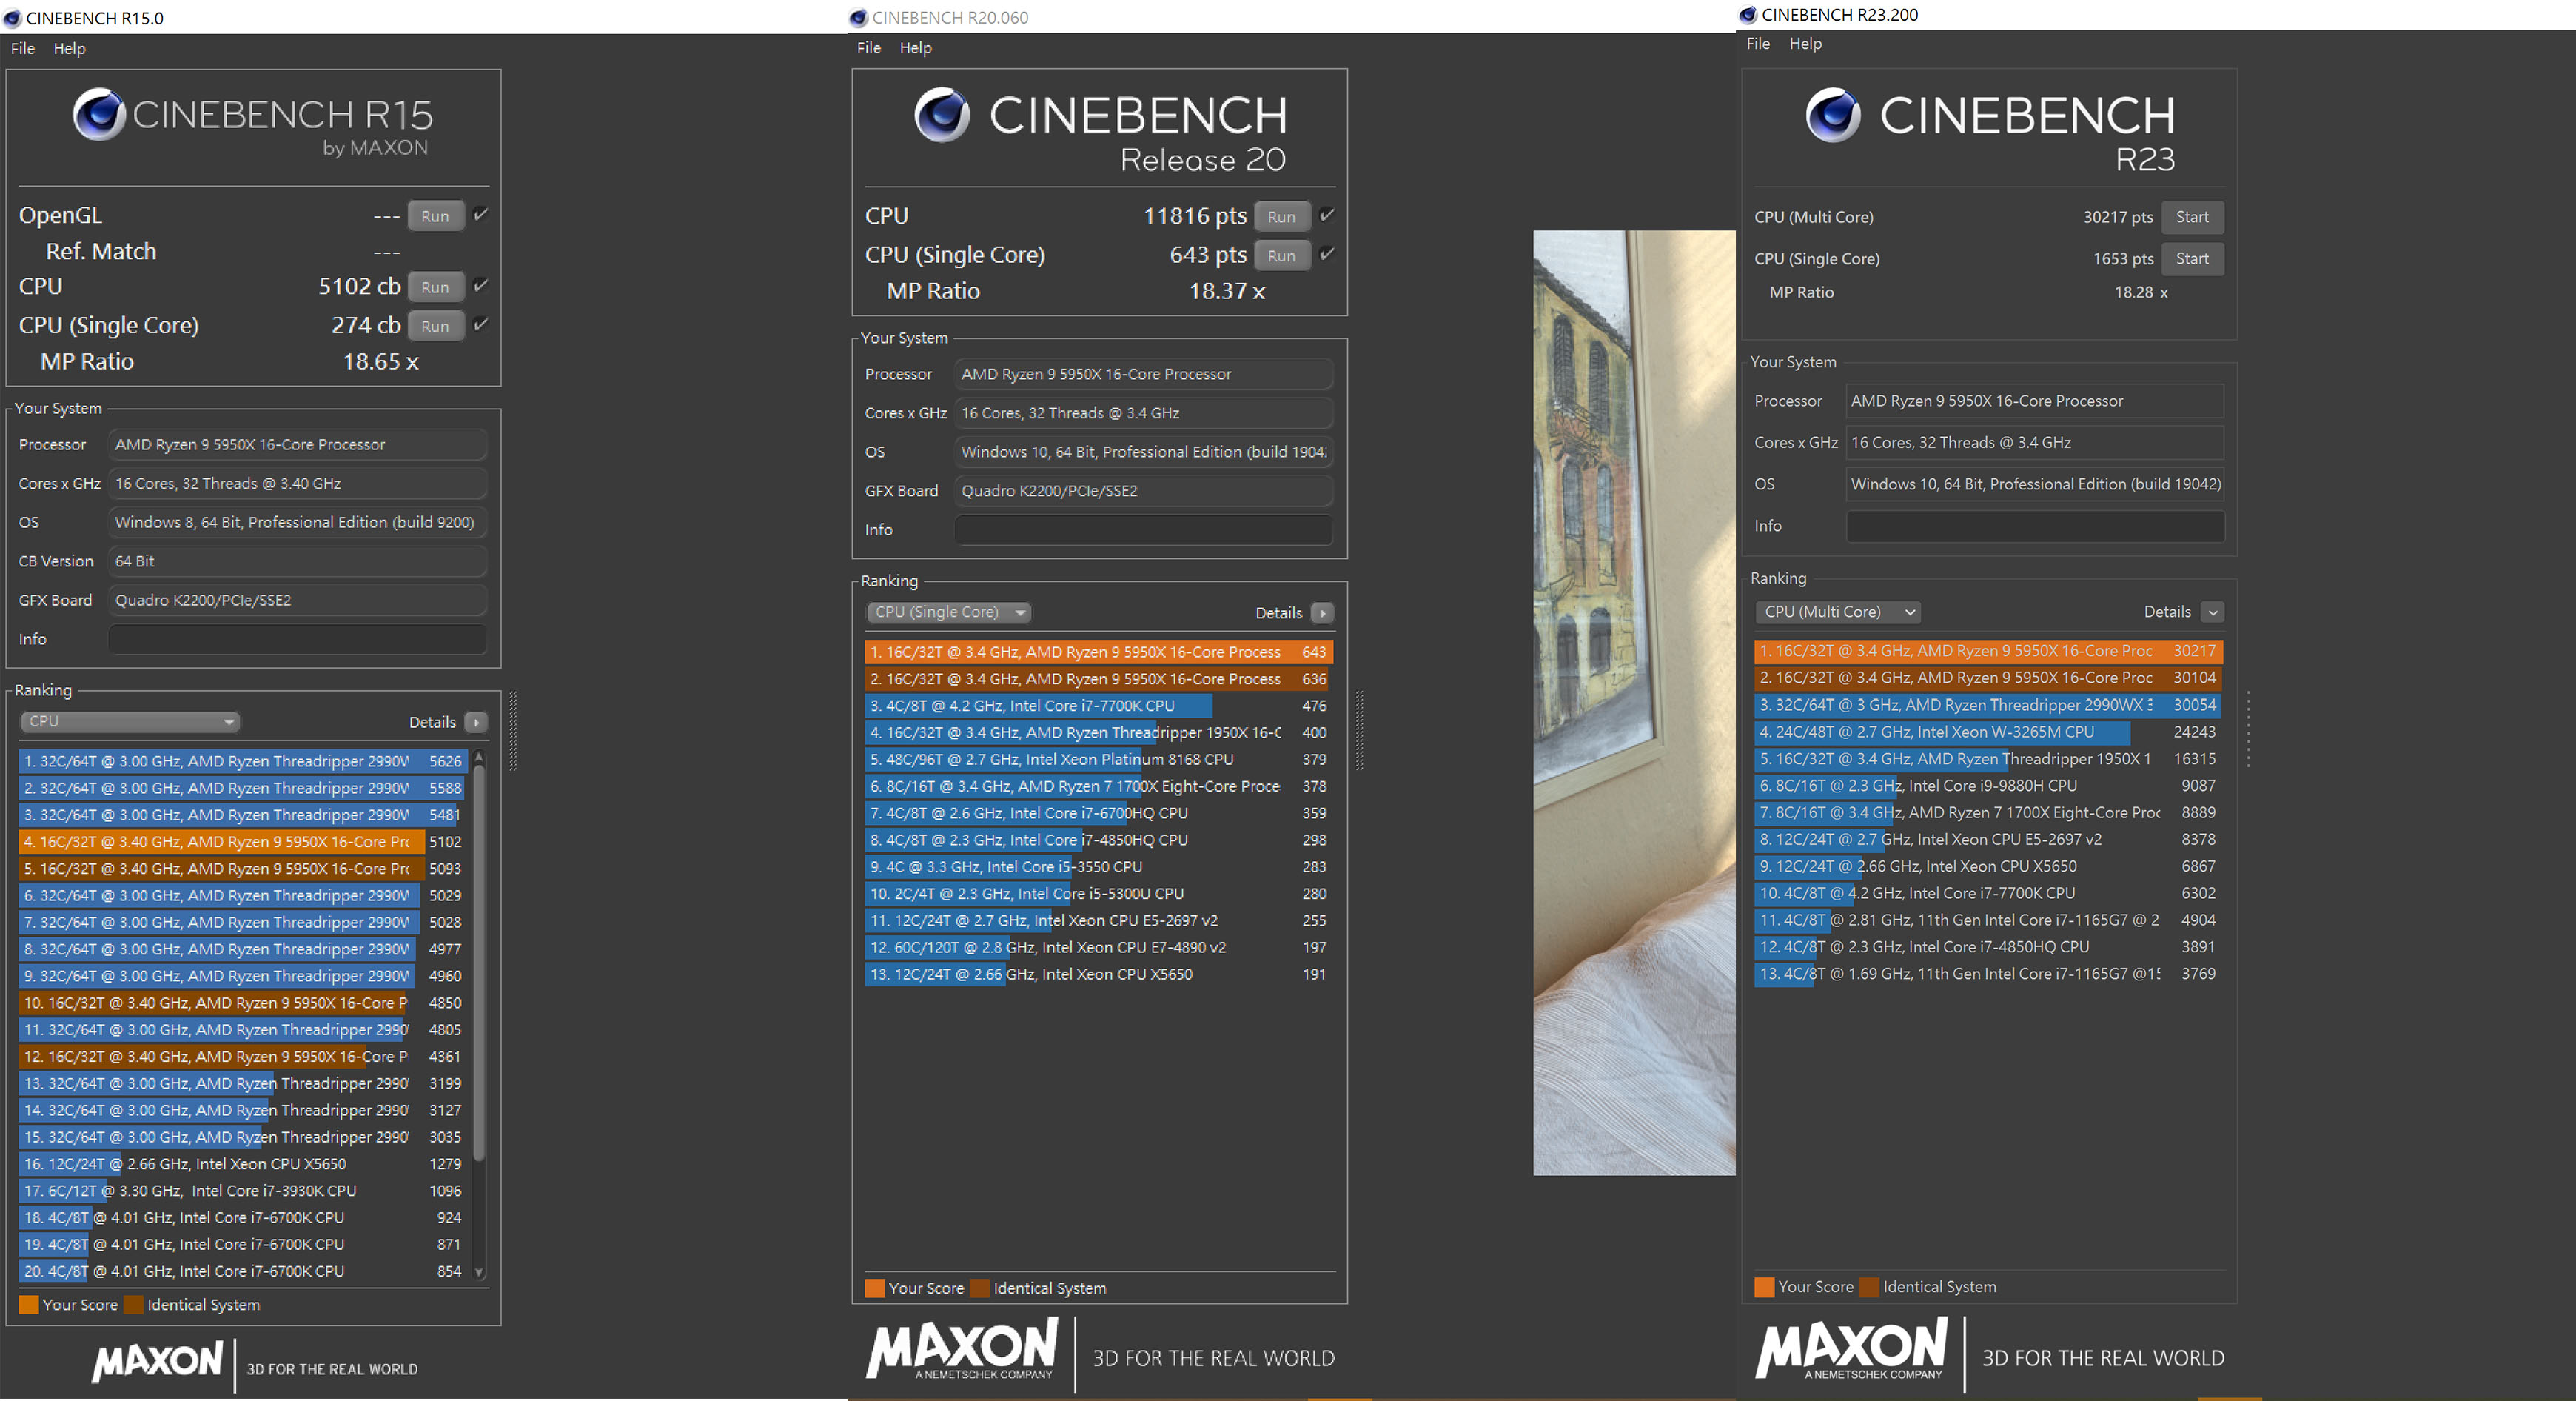The height and width of the screenshot is (1401, 2576).
Task: Click the R23 Info input field
Action: pyautogui.click(x=2035, y=526)
